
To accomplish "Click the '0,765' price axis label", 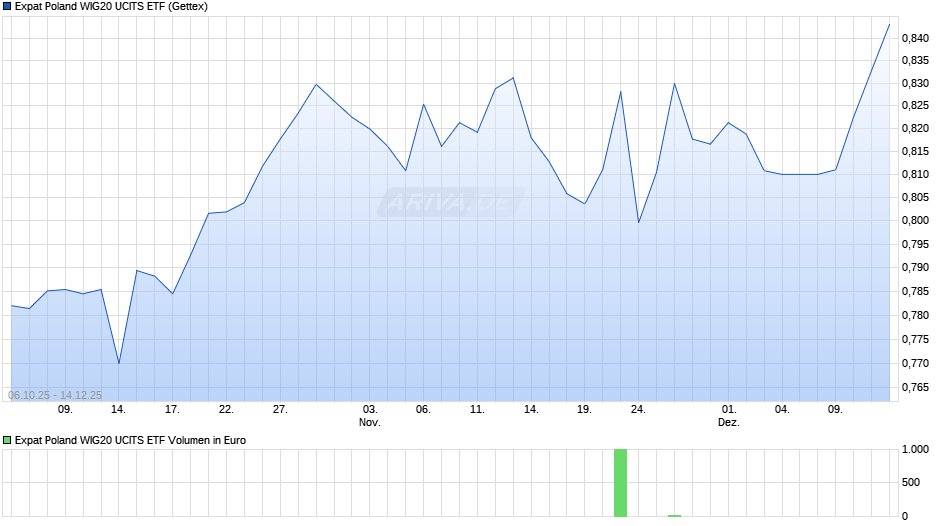I will [915, 387].
